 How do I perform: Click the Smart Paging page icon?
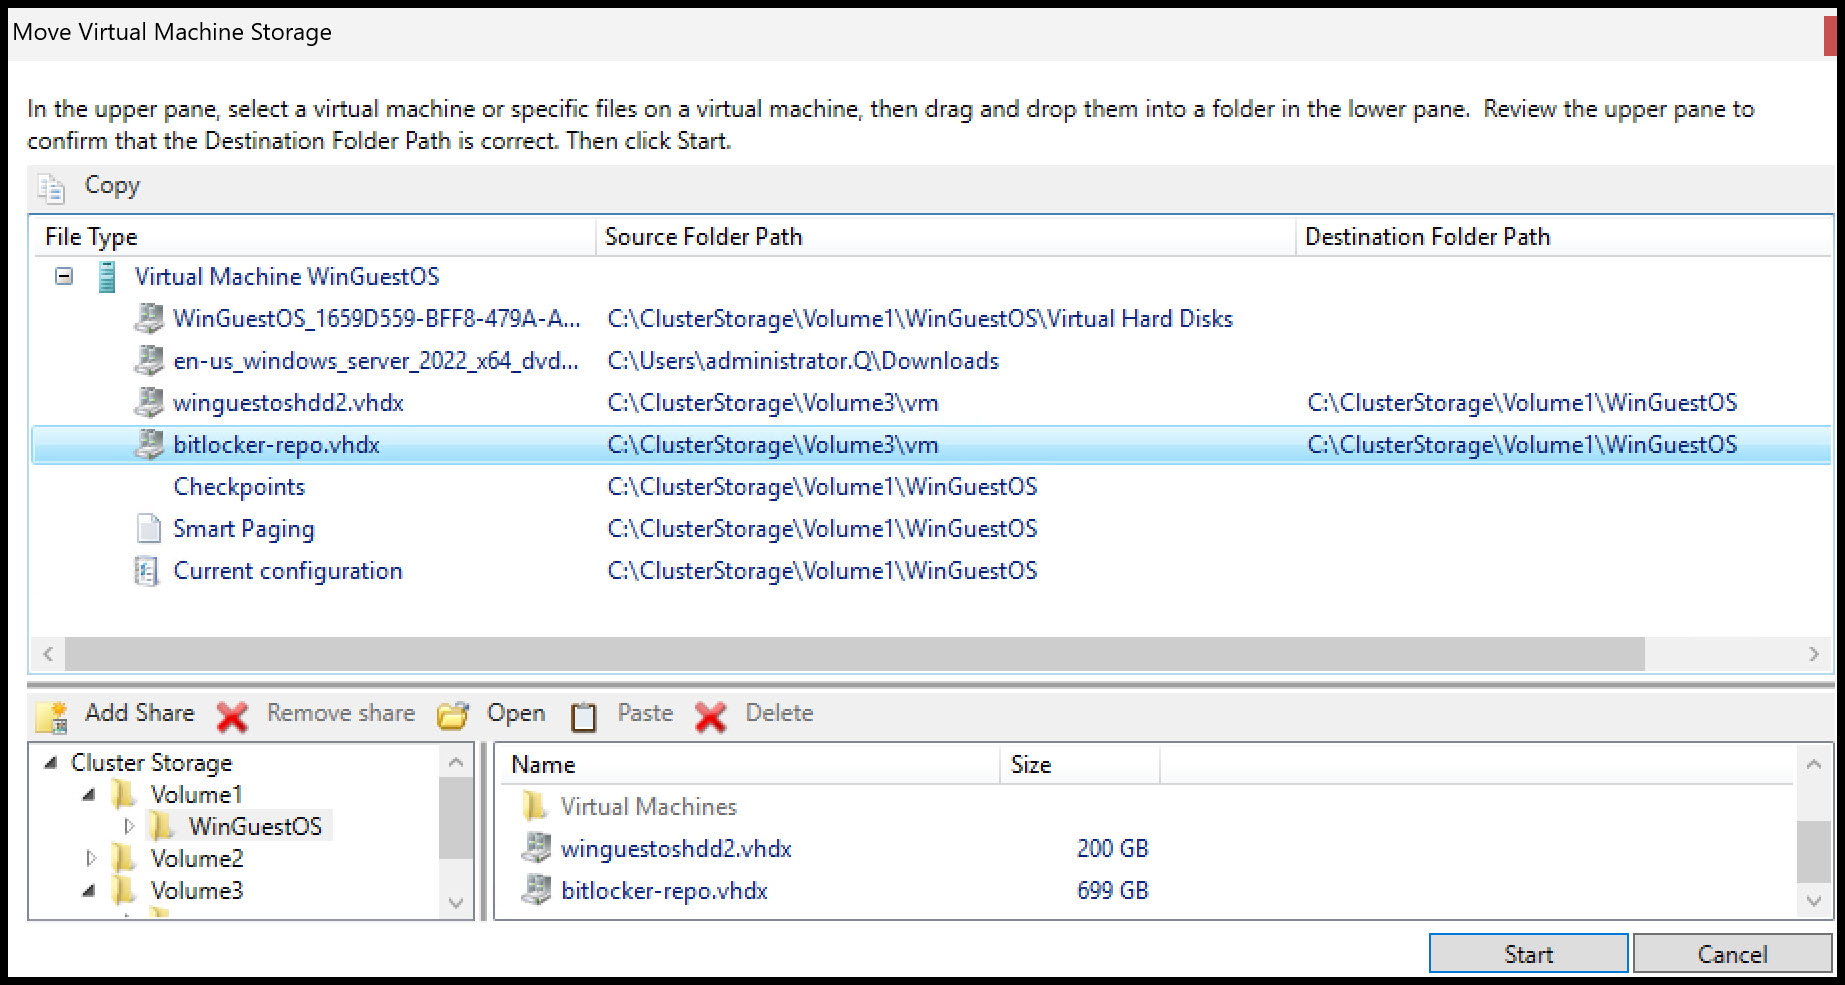click(148, 528)
